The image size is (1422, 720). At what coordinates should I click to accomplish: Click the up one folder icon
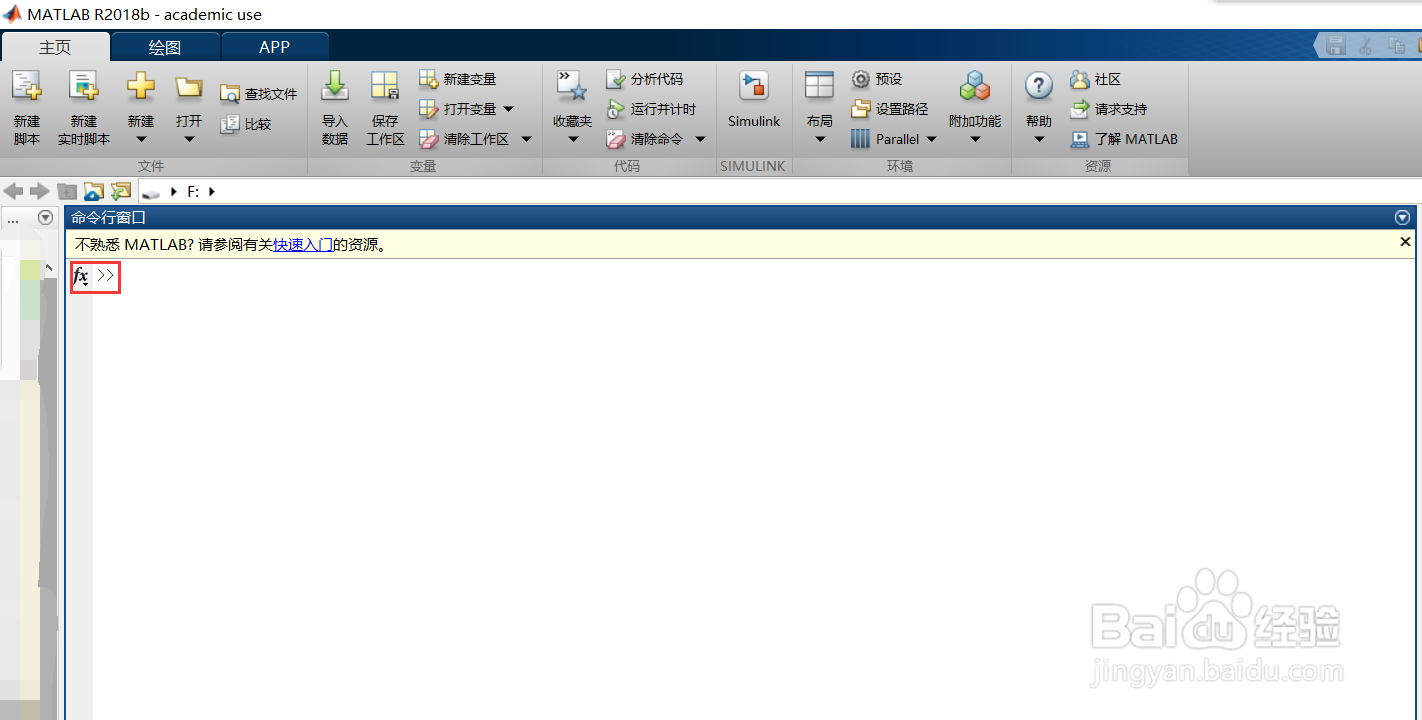tap(67, 191)
